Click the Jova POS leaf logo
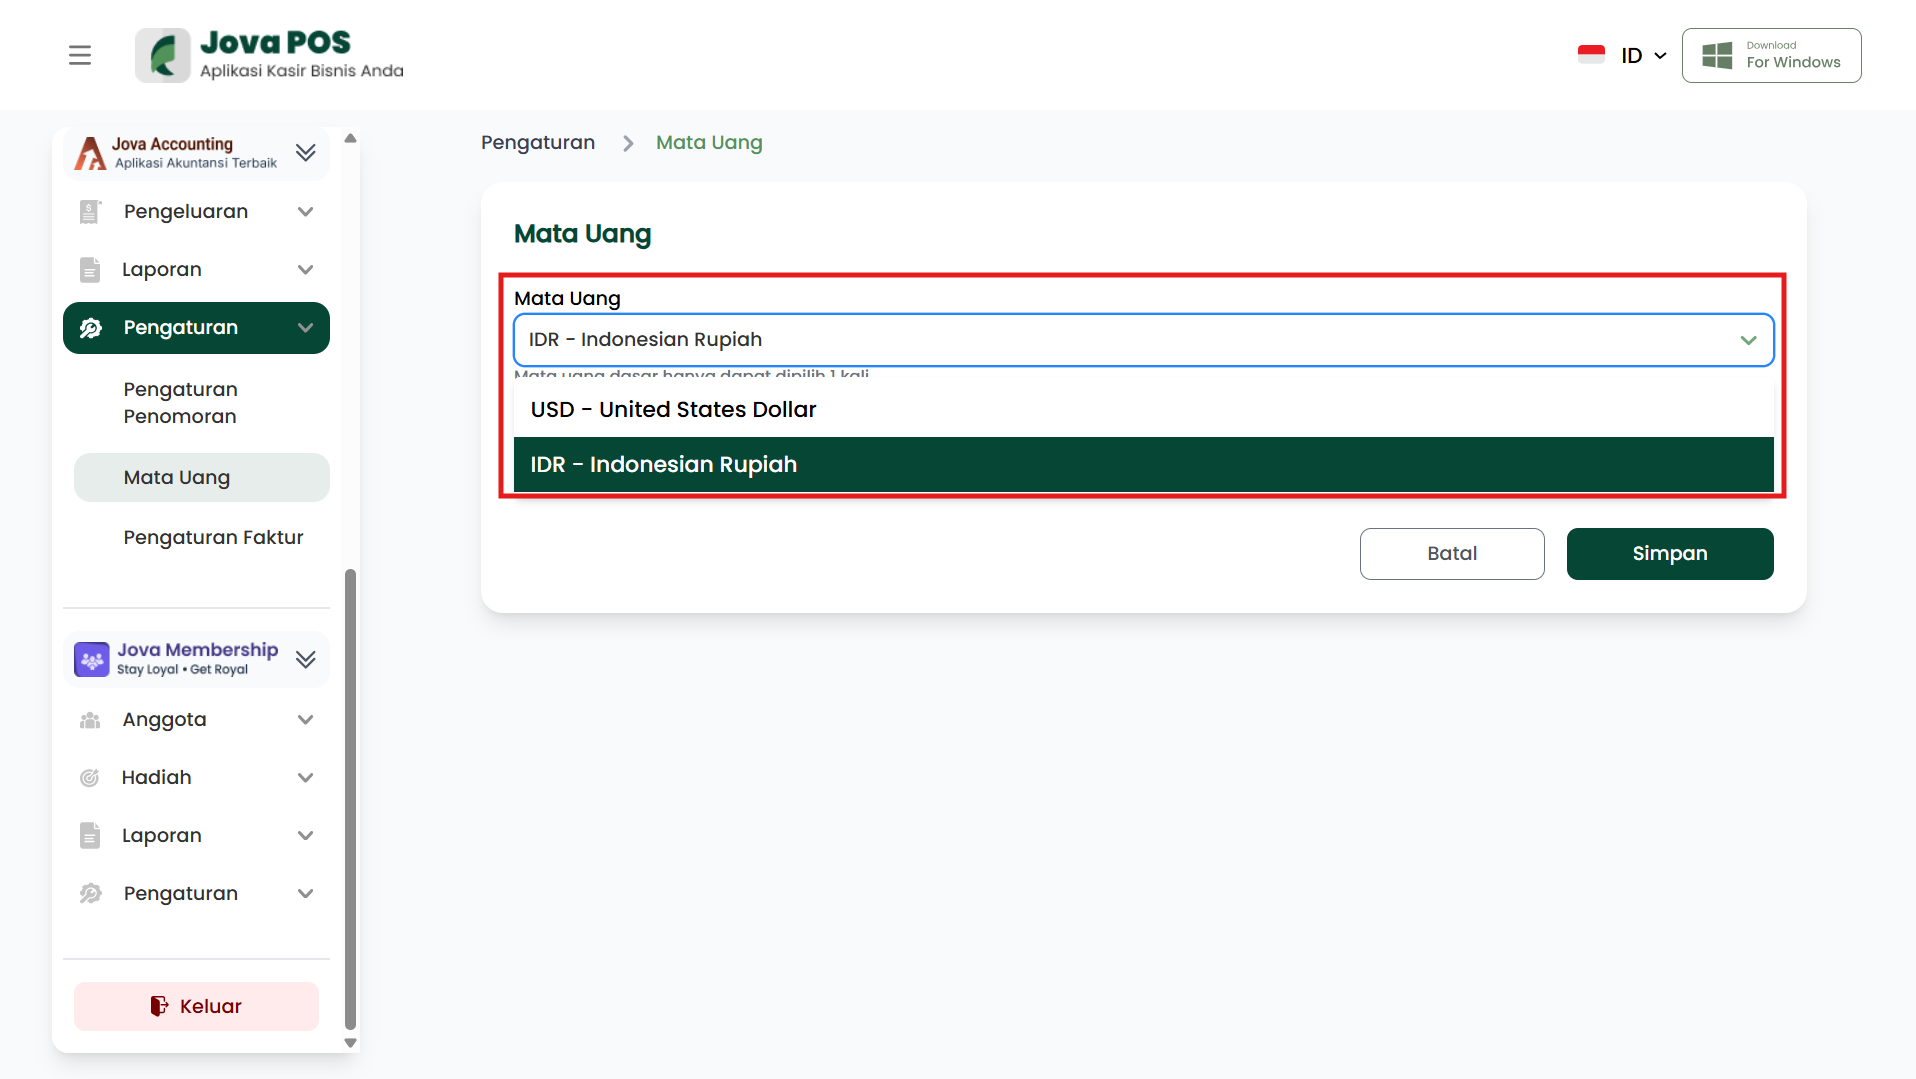 163,55
